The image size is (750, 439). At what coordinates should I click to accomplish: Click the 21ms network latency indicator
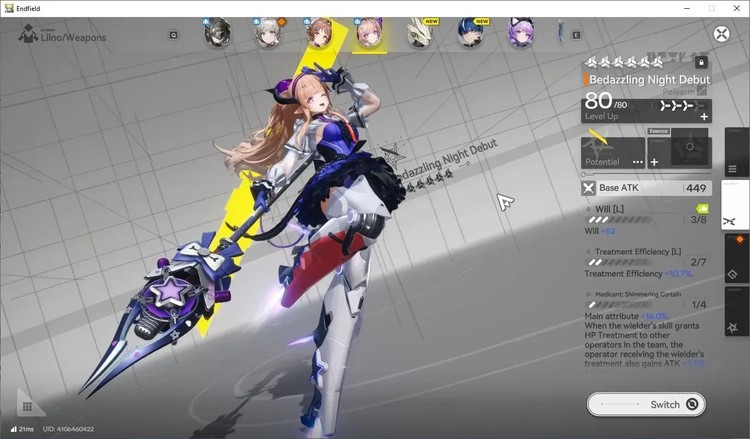click(22, 429)
